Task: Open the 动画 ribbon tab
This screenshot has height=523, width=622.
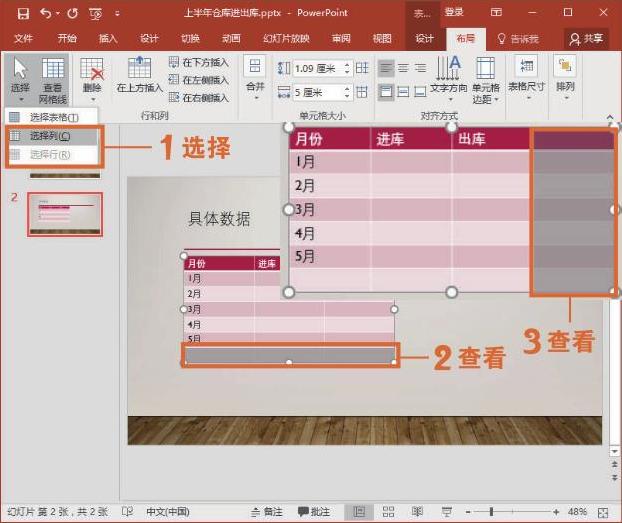Action: click(x=231, y=38)
